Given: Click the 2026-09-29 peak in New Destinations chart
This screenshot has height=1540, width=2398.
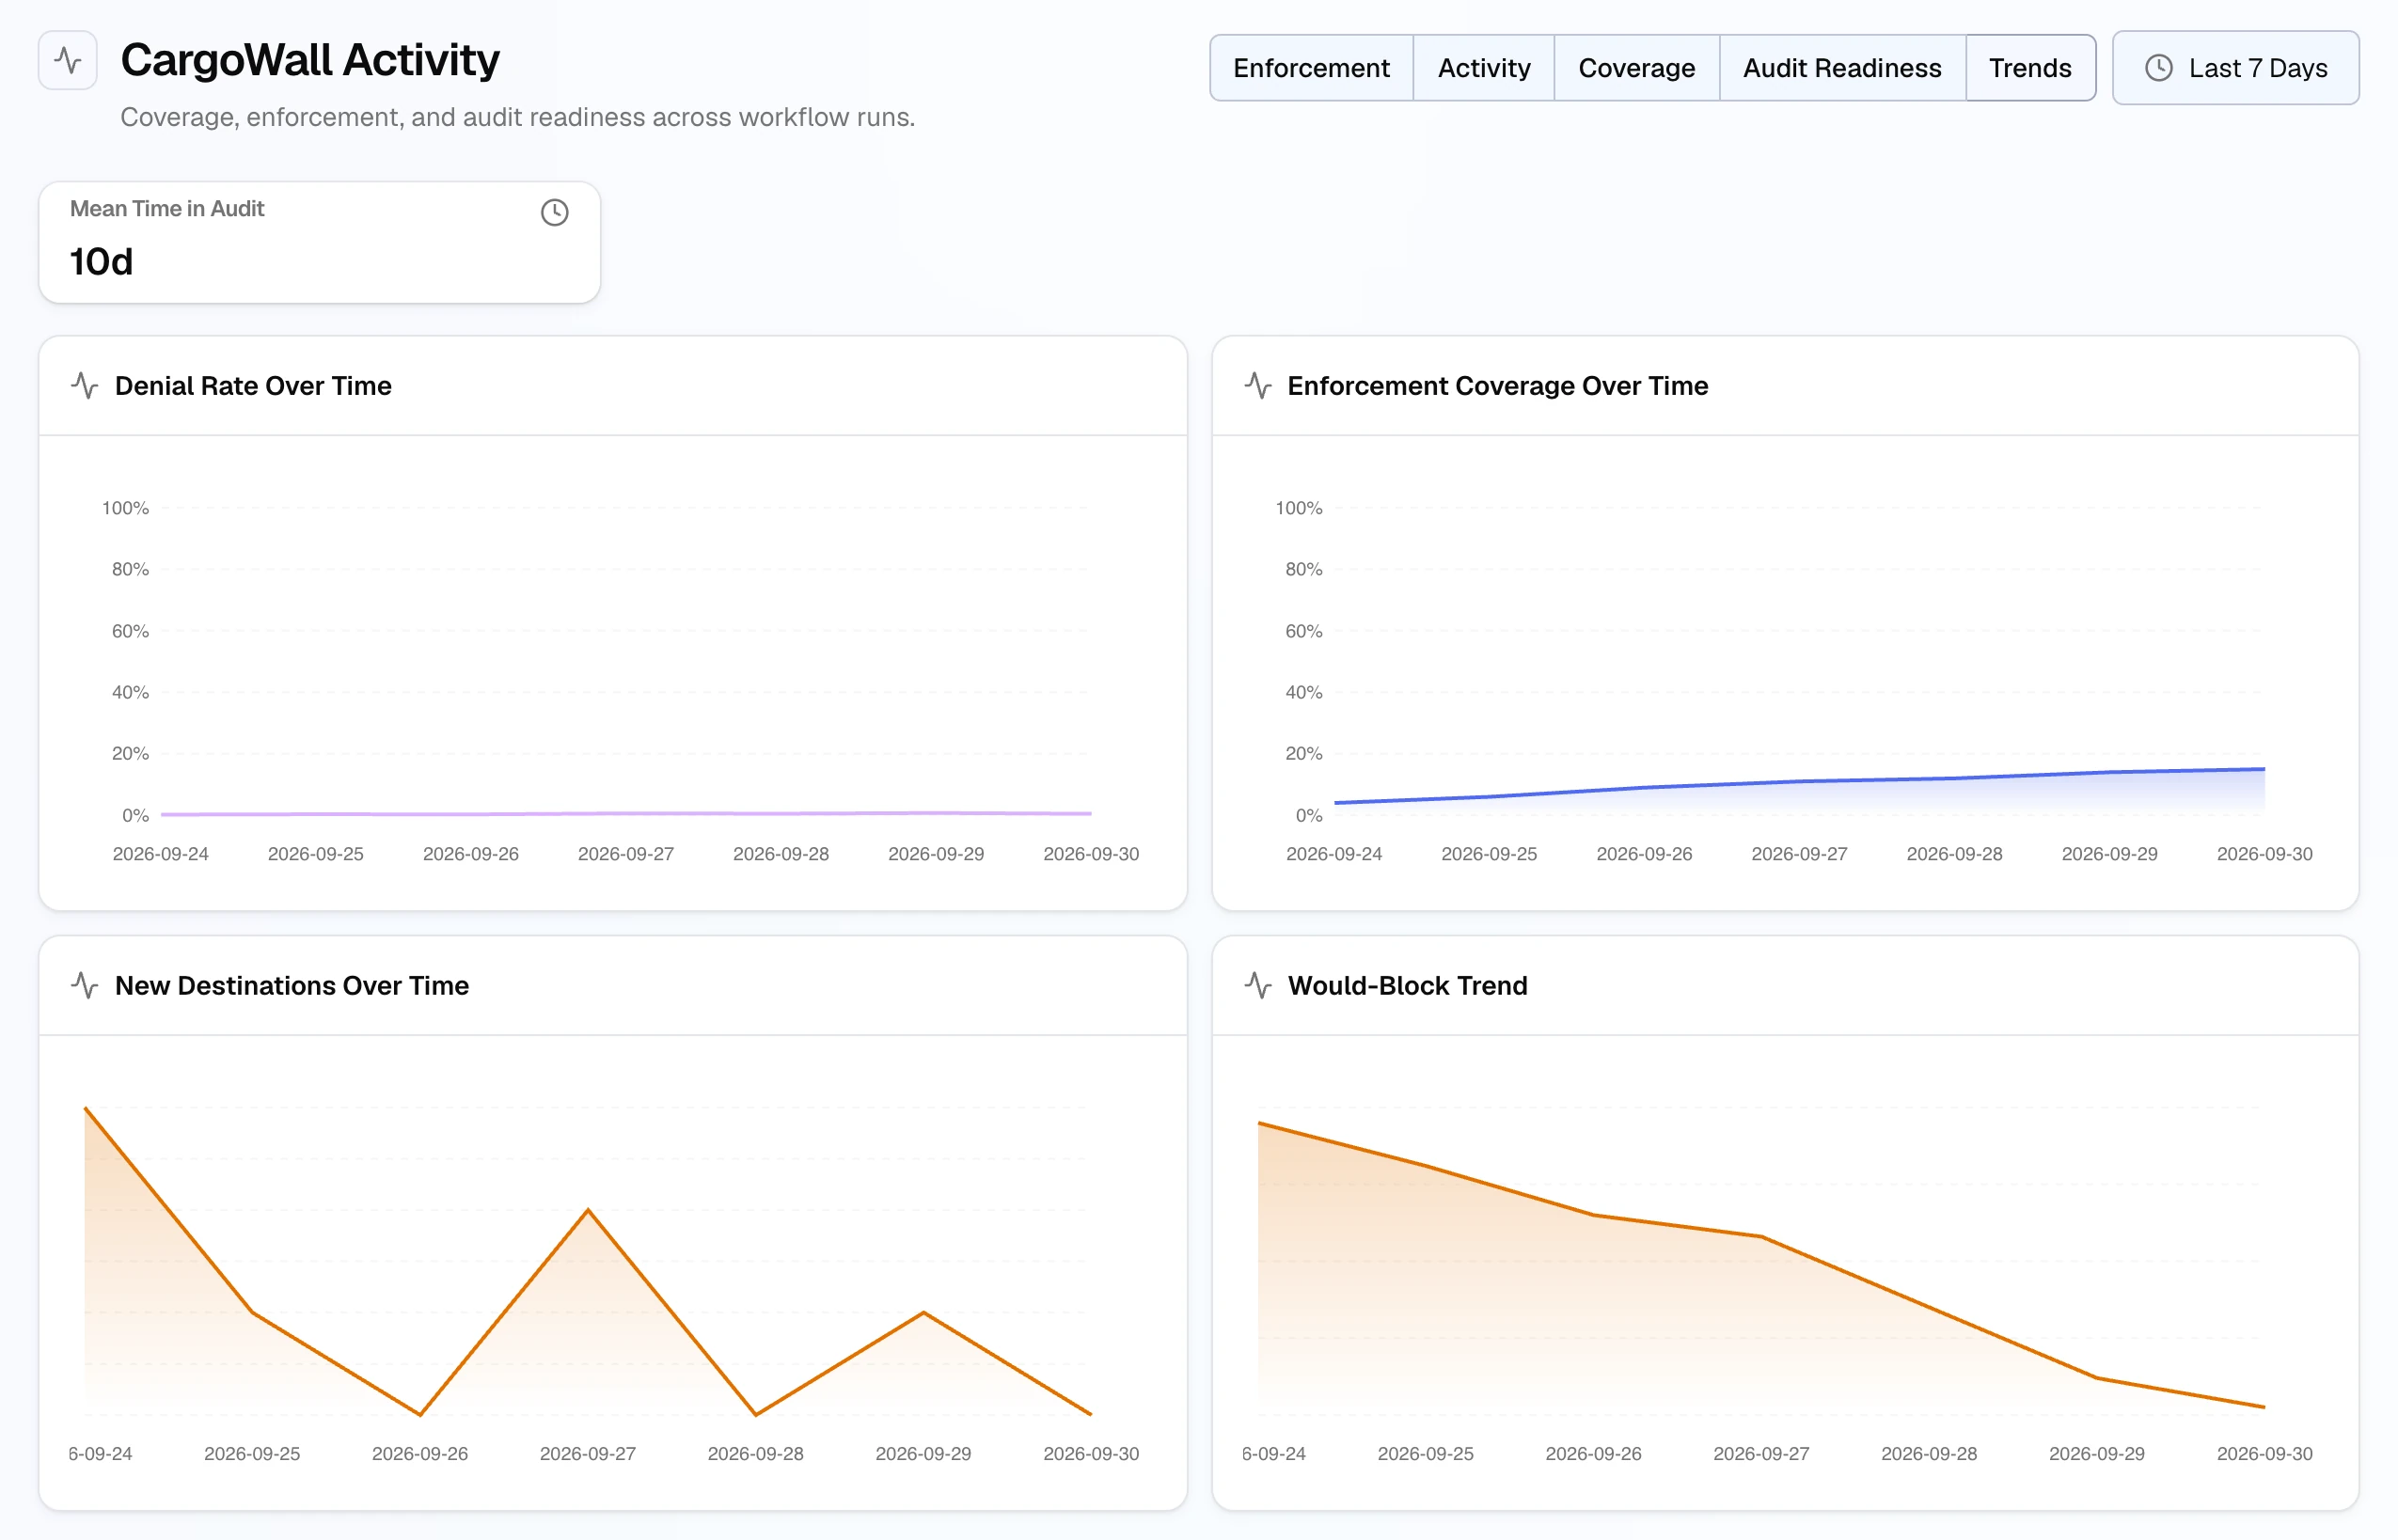Looking at the screenshot, I should 923,1312.
